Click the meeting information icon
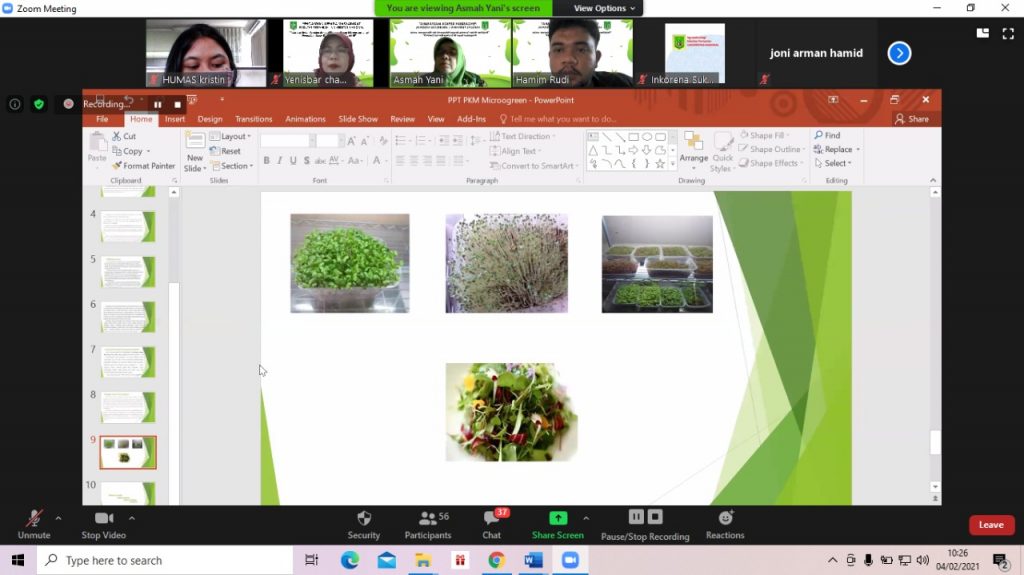1024x575 pixels. click(14, 104)
